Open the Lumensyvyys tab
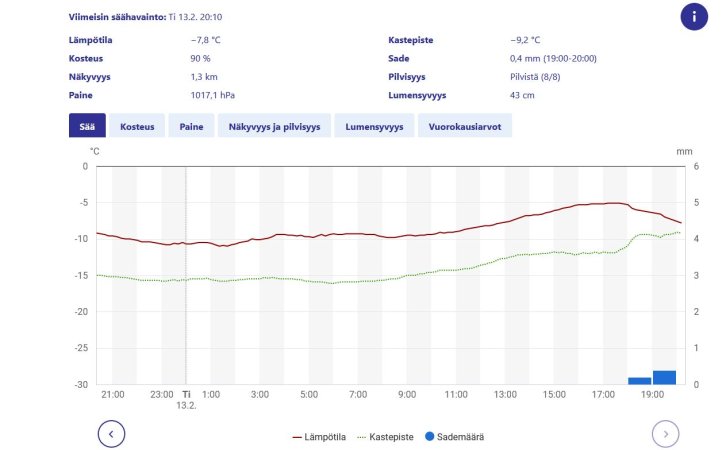 [x=374, y=126]
